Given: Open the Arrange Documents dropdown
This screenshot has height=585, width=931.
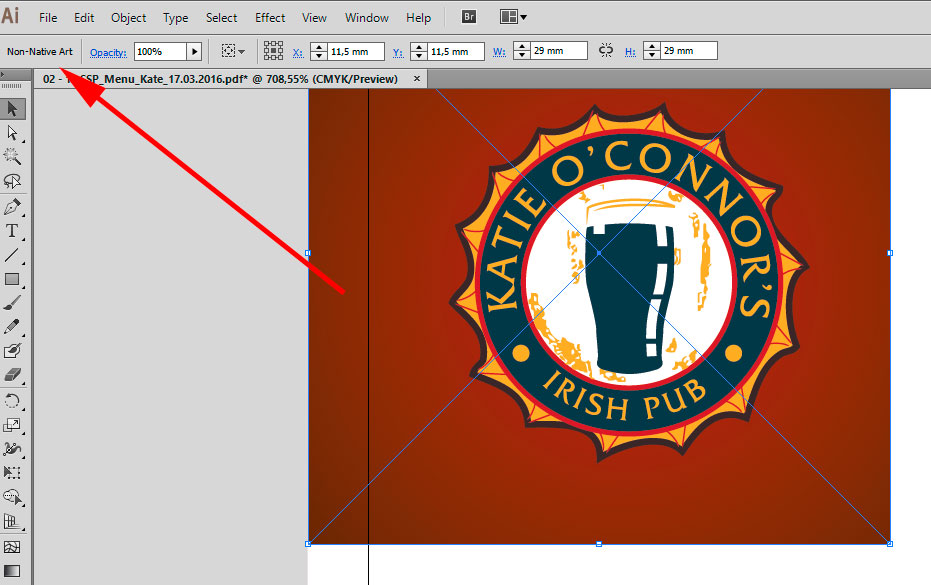Looking at the screenshot, I should click(514, 17).
